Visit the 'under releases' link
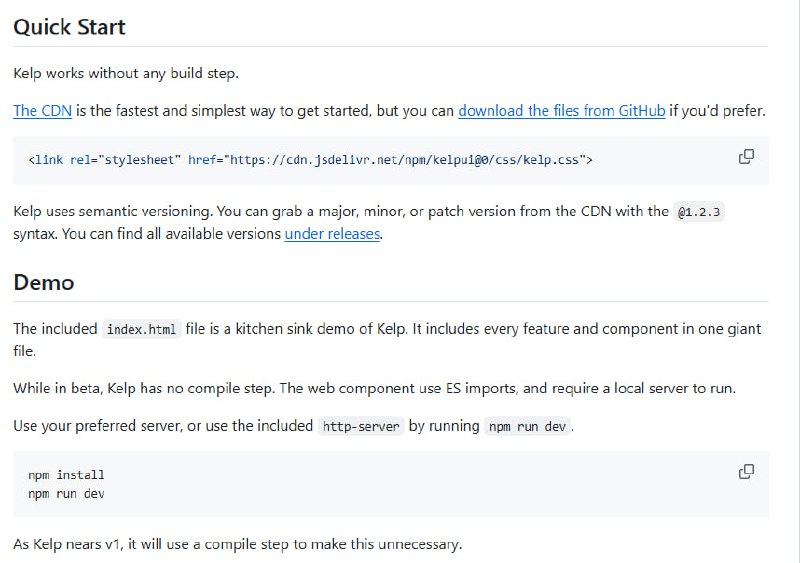The image size is (800, 563). [332, 234]
